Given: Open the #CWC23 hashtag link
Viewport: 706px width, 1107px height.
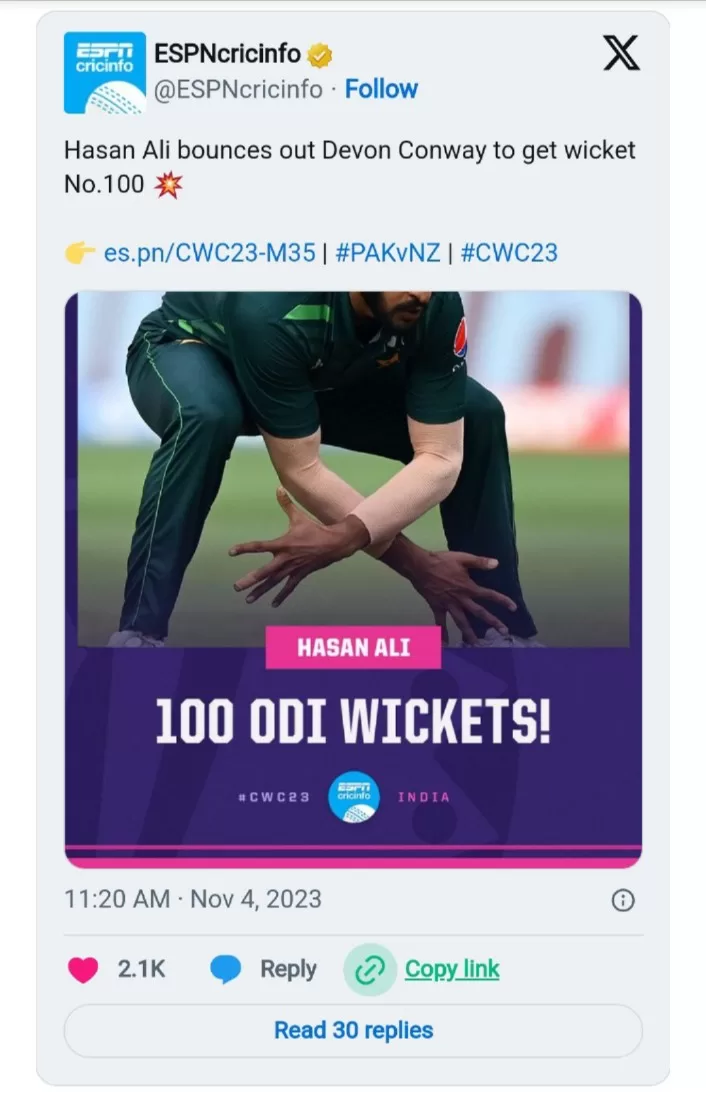Looking at the screenshot, I should pyautogui.click(x=509, y=253).
